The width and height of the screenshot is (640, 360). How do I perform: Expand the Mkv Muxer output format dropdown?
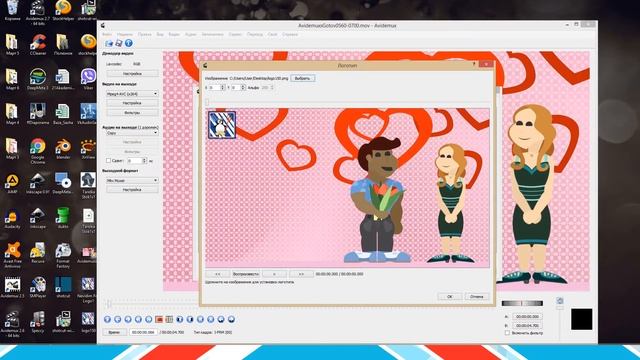[x=132, y=180]
